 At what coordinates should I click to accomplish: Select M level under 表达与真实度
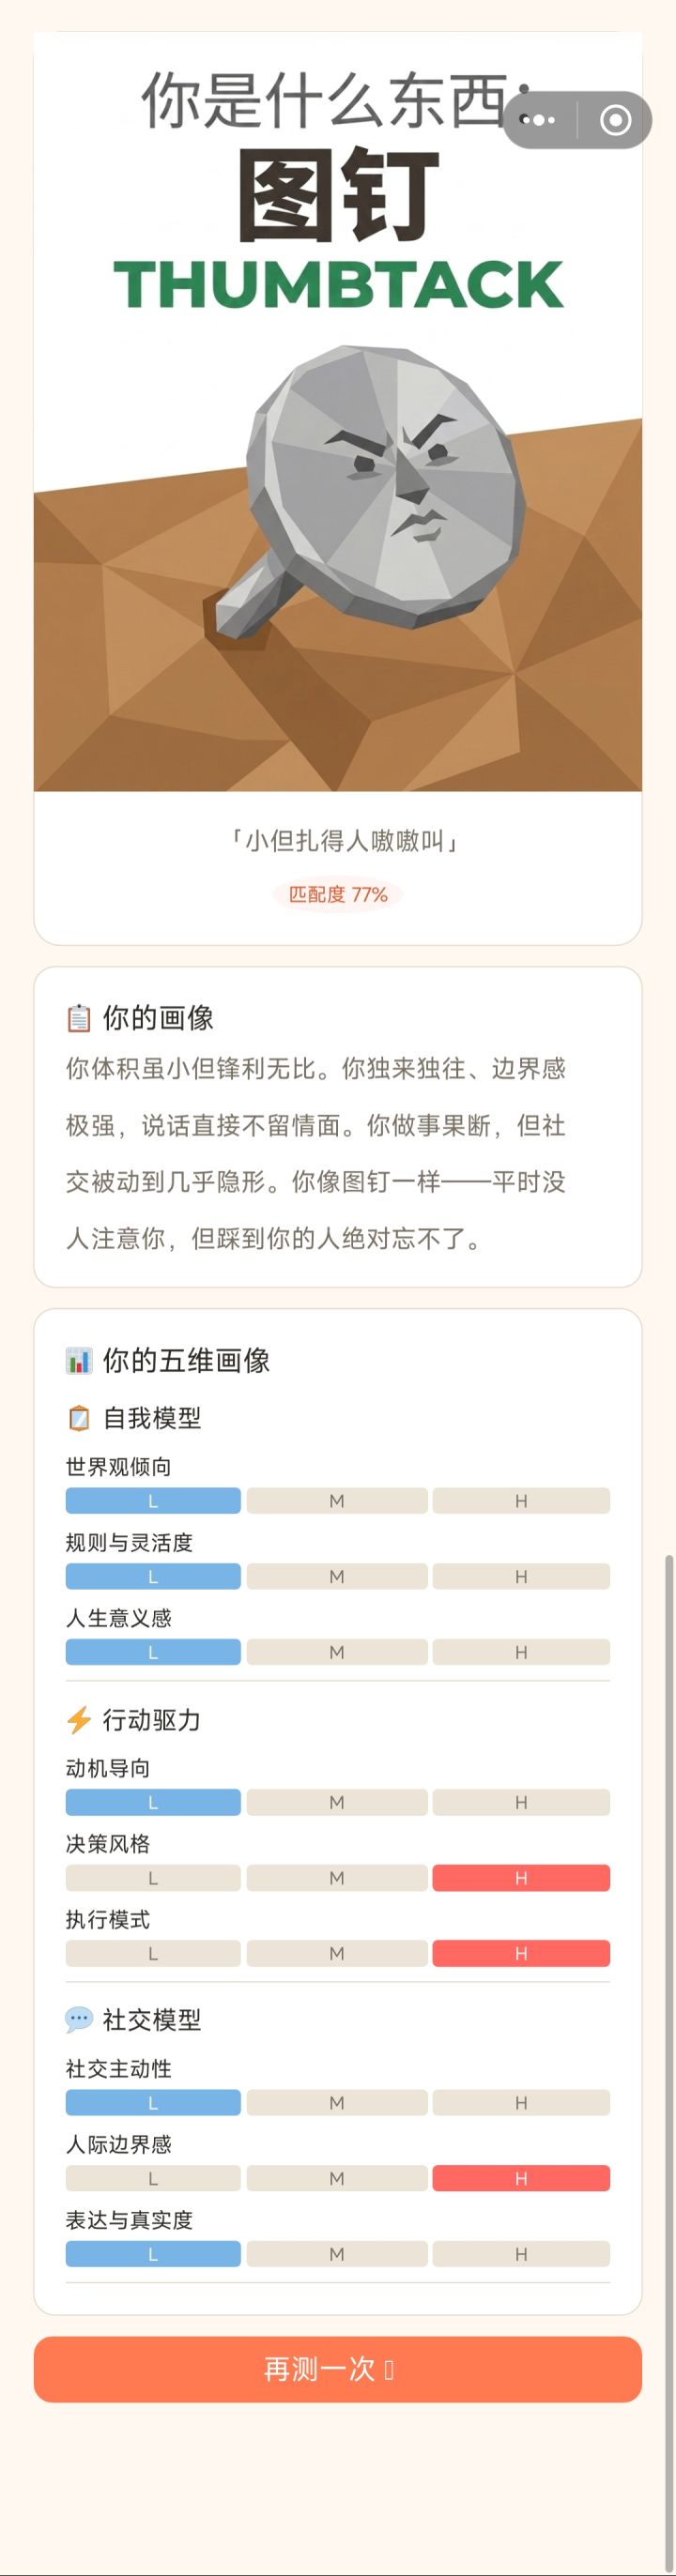click(x=337, y=2254)
